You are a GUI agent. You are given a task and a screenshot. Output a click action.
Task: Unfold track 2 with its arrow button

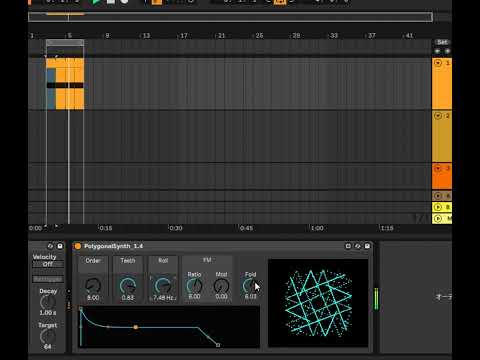(438, 116)
